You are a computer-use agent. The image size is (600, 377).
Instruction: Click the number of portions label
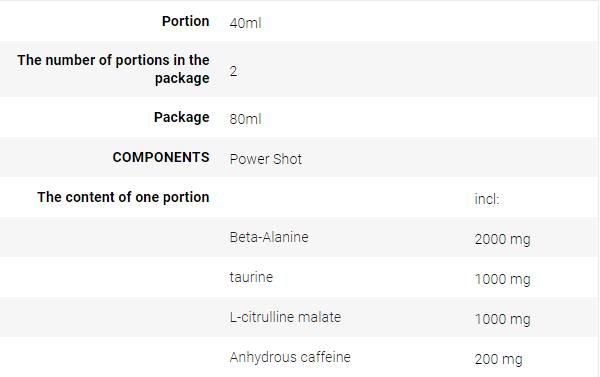pyautogui.click(x=113, y=69)
